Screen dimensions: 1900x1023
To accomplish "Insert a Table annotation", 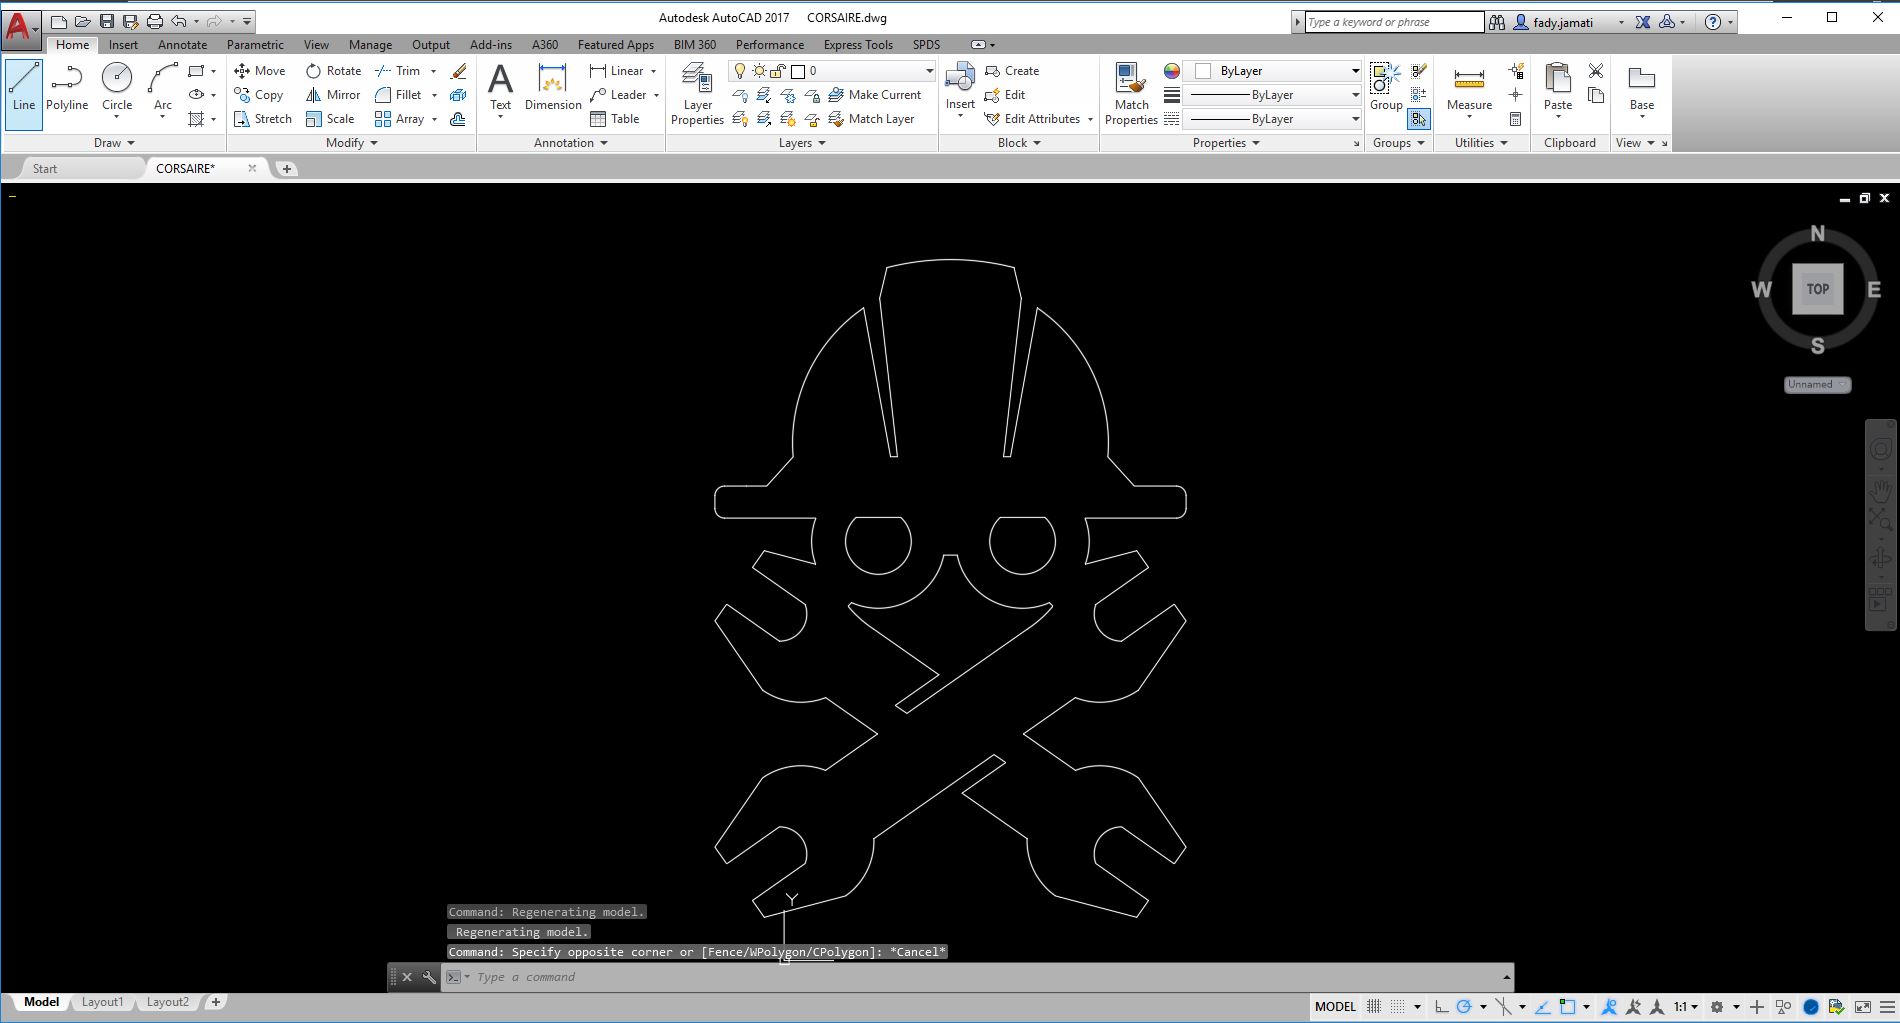I will pyautogui.click(x=615, y=119).
